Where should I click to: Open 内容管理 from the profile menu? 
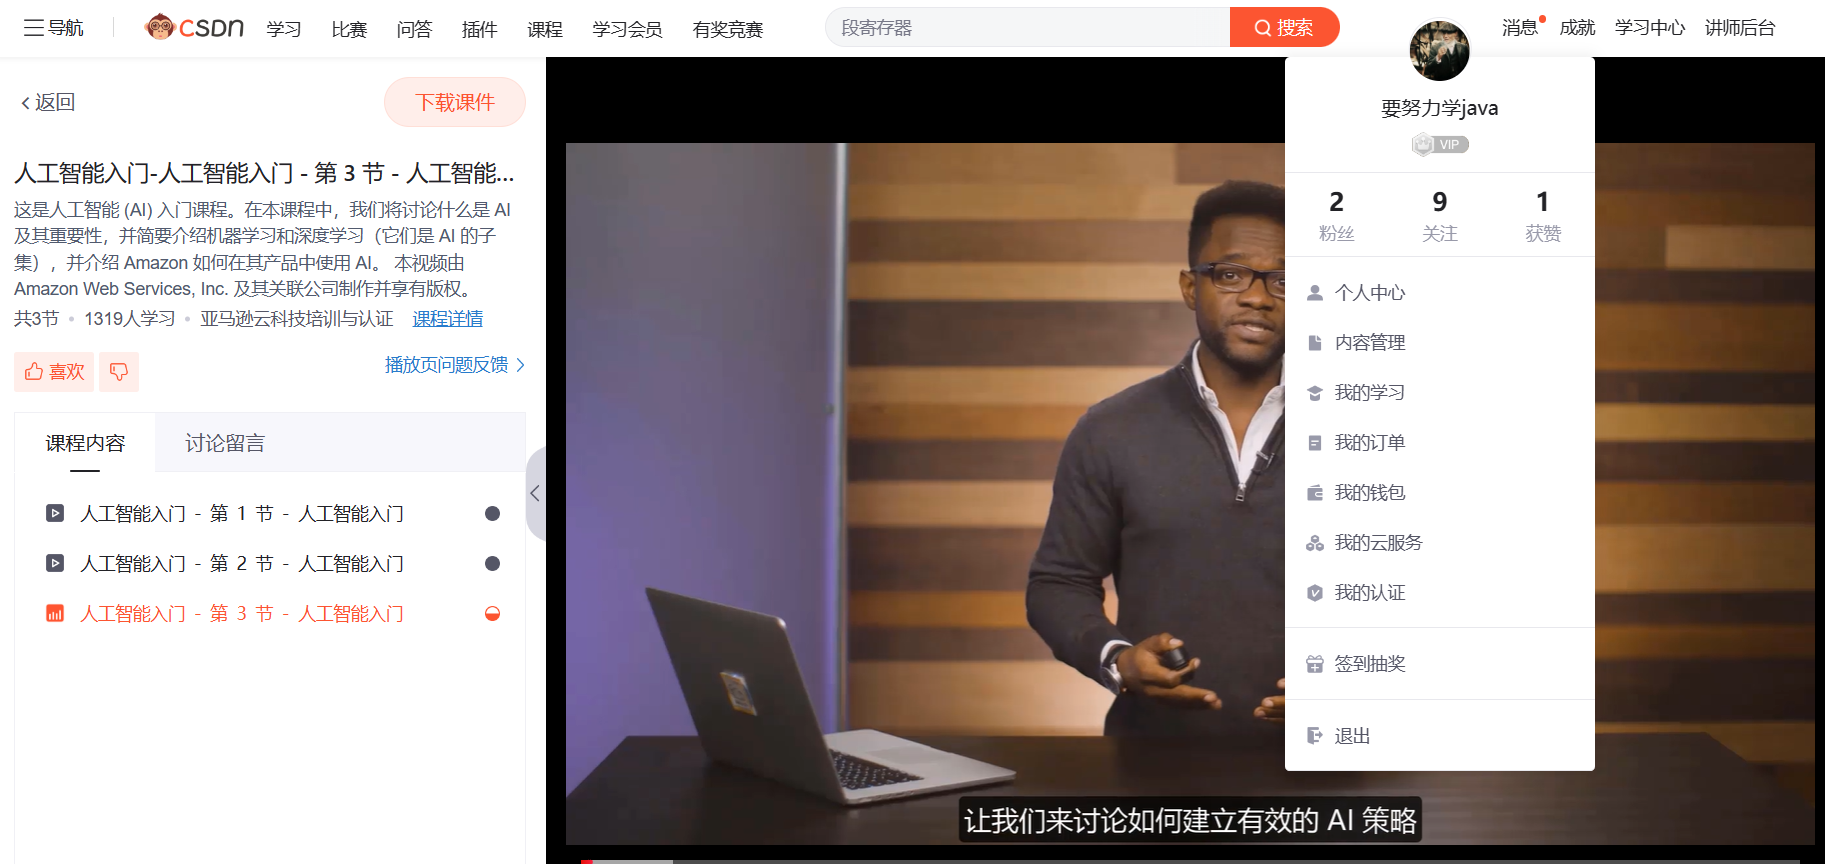[x=1439, y=343]
